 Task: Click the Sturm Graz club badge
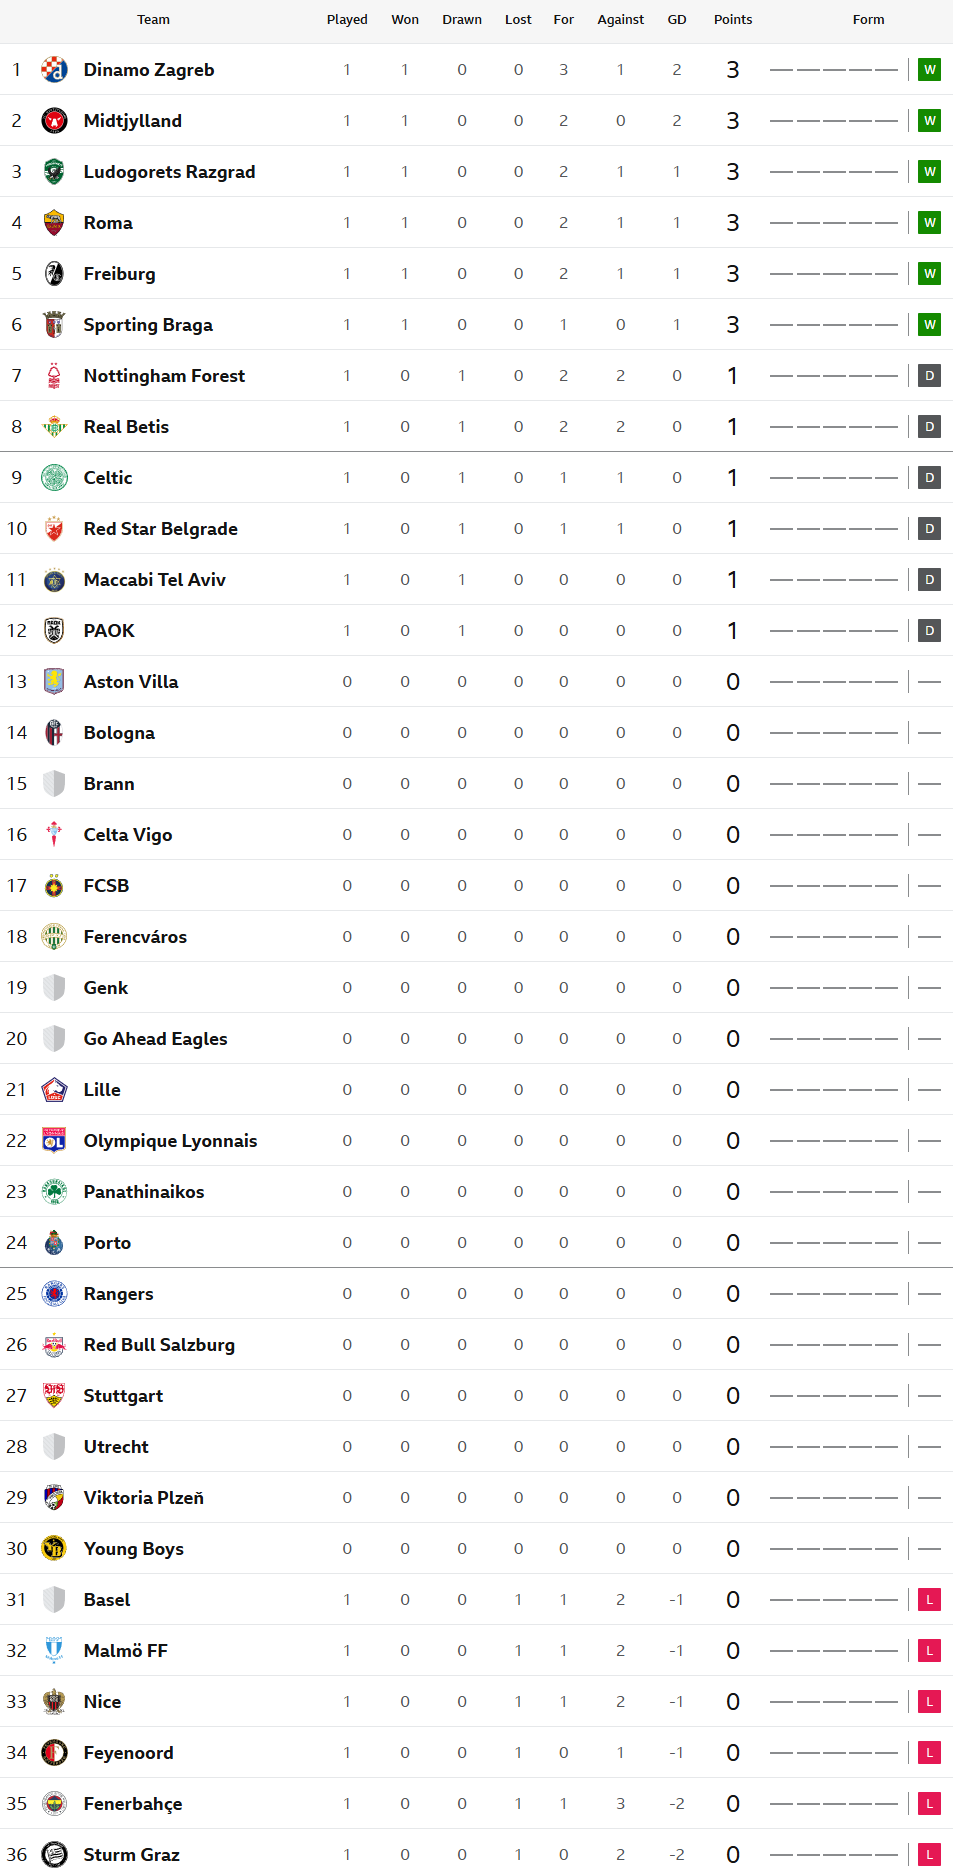(x=54, y=1855)
